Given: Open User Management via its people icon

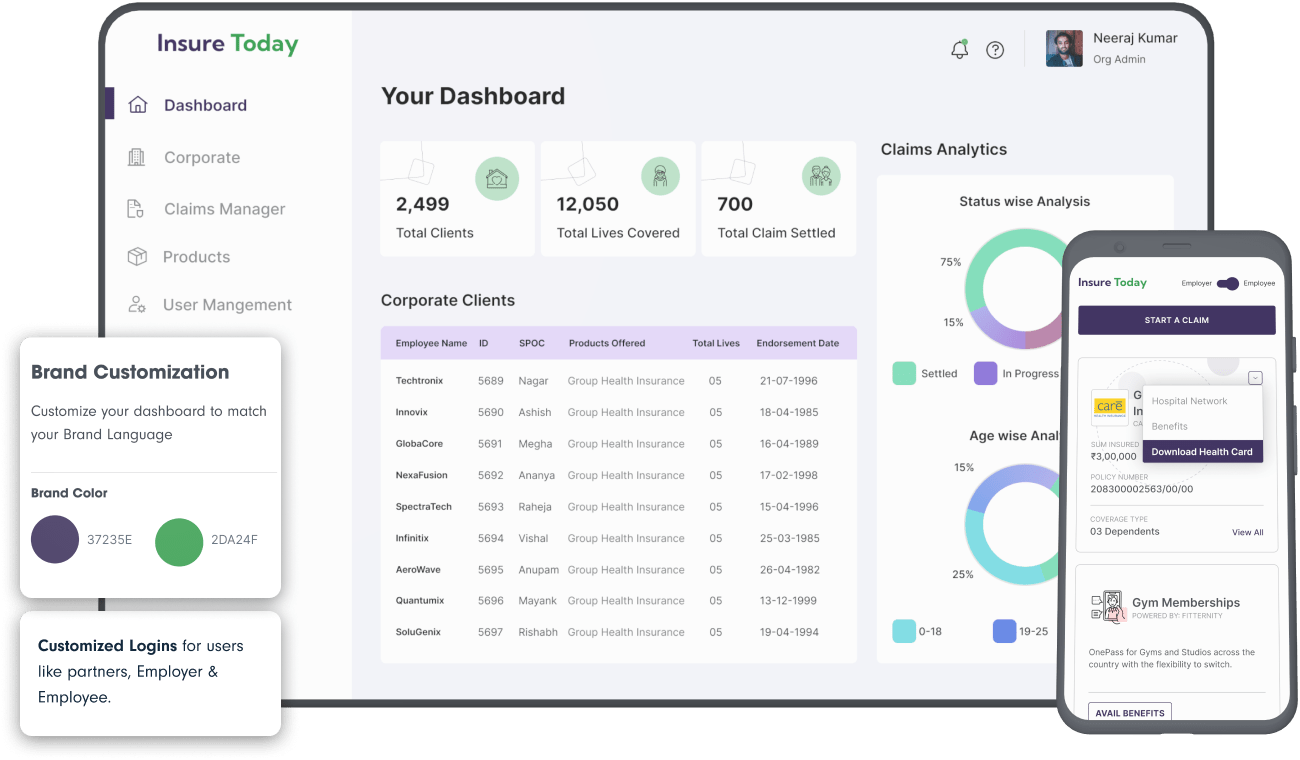Looking at the screenshot, I should [x=137, y=303].
